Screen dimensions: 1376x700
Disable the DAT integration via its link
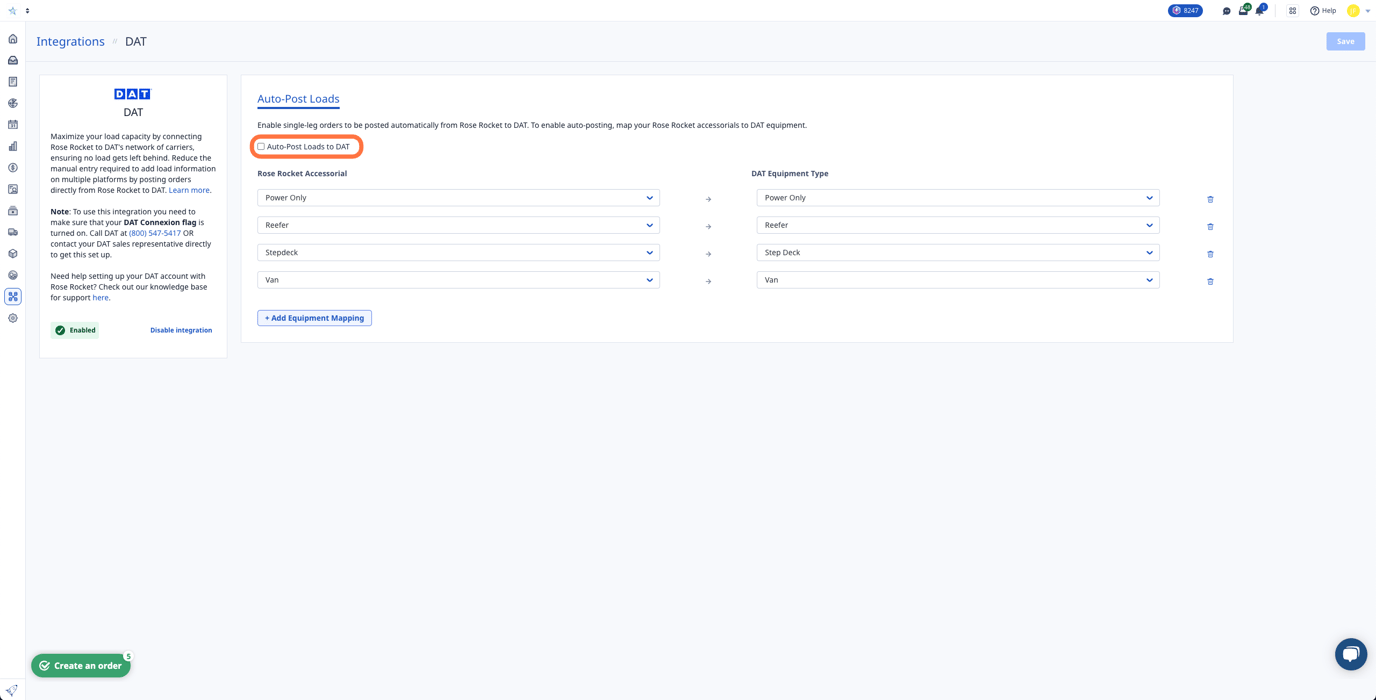click(181, 330)
